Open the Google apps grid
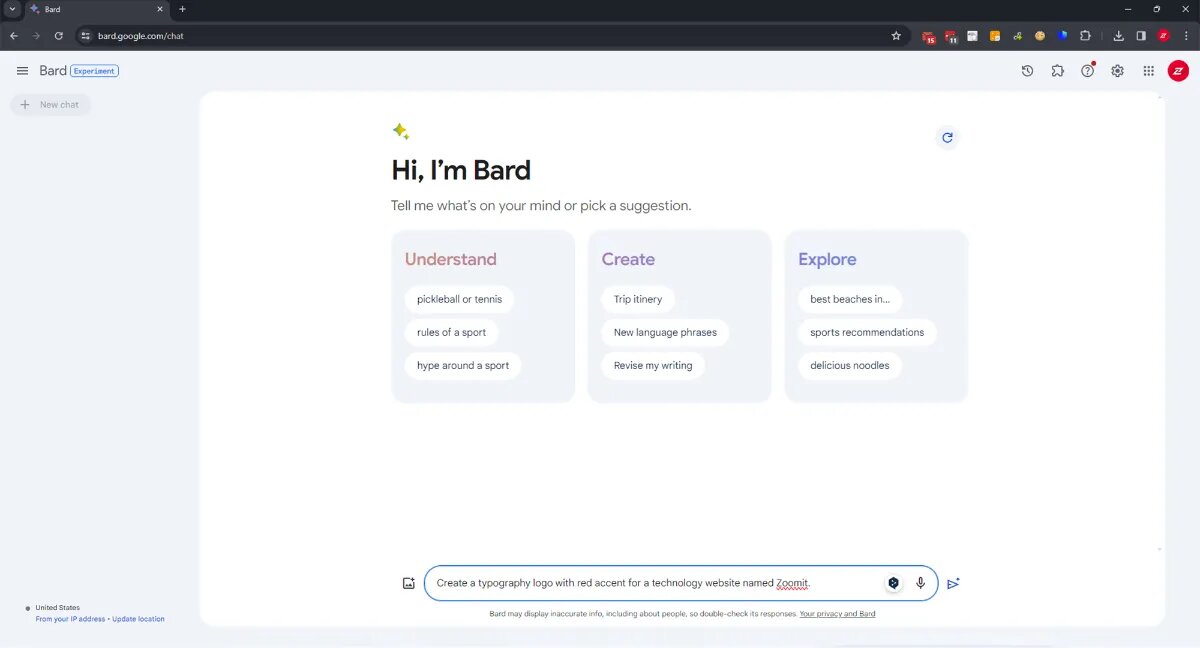 [x=1148, y=71]
